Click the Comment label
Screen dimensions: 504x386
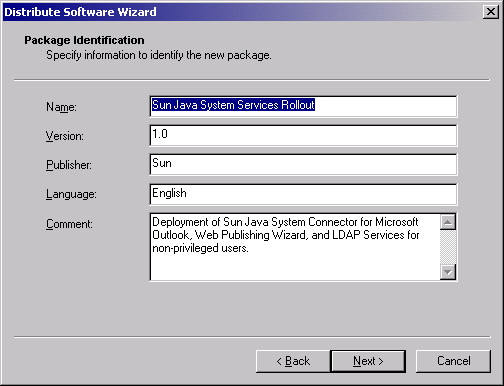(69, 224)
